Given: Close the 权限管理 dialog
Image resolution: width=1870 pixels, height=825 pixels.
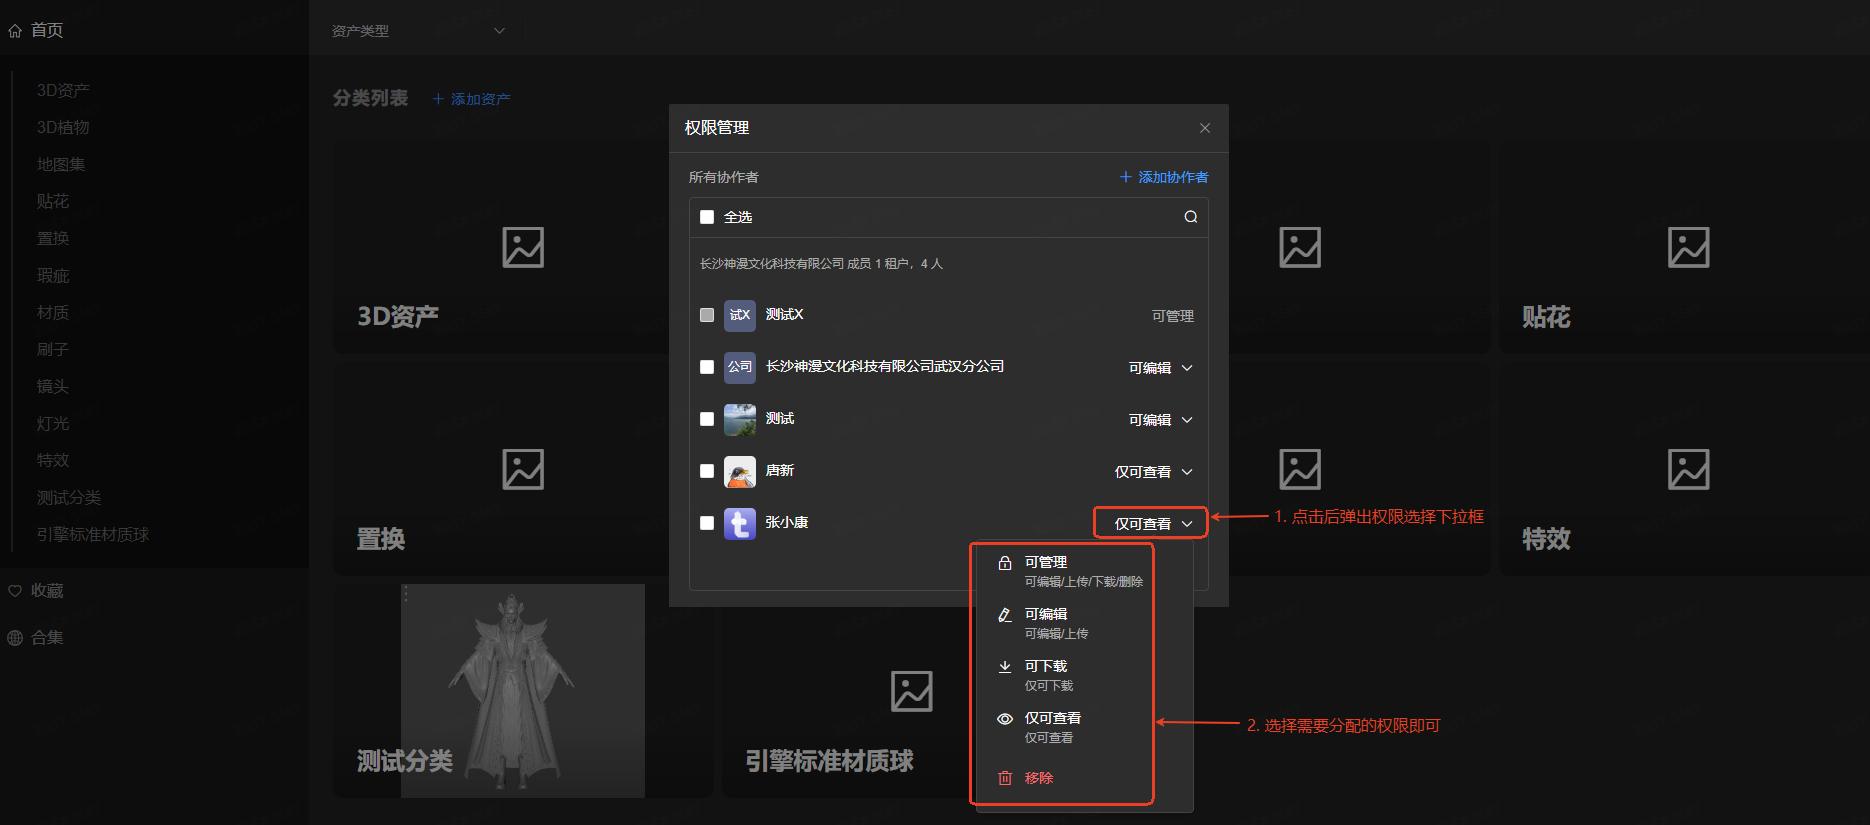Looking at the screenshot, I should tap(1204, 128).
